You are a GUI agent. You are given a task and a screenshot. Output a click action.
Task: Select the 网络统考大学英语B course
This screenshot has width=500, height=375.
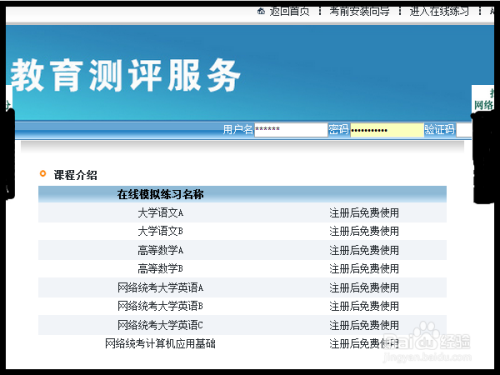pyautogui.click(x=160, y=306)
